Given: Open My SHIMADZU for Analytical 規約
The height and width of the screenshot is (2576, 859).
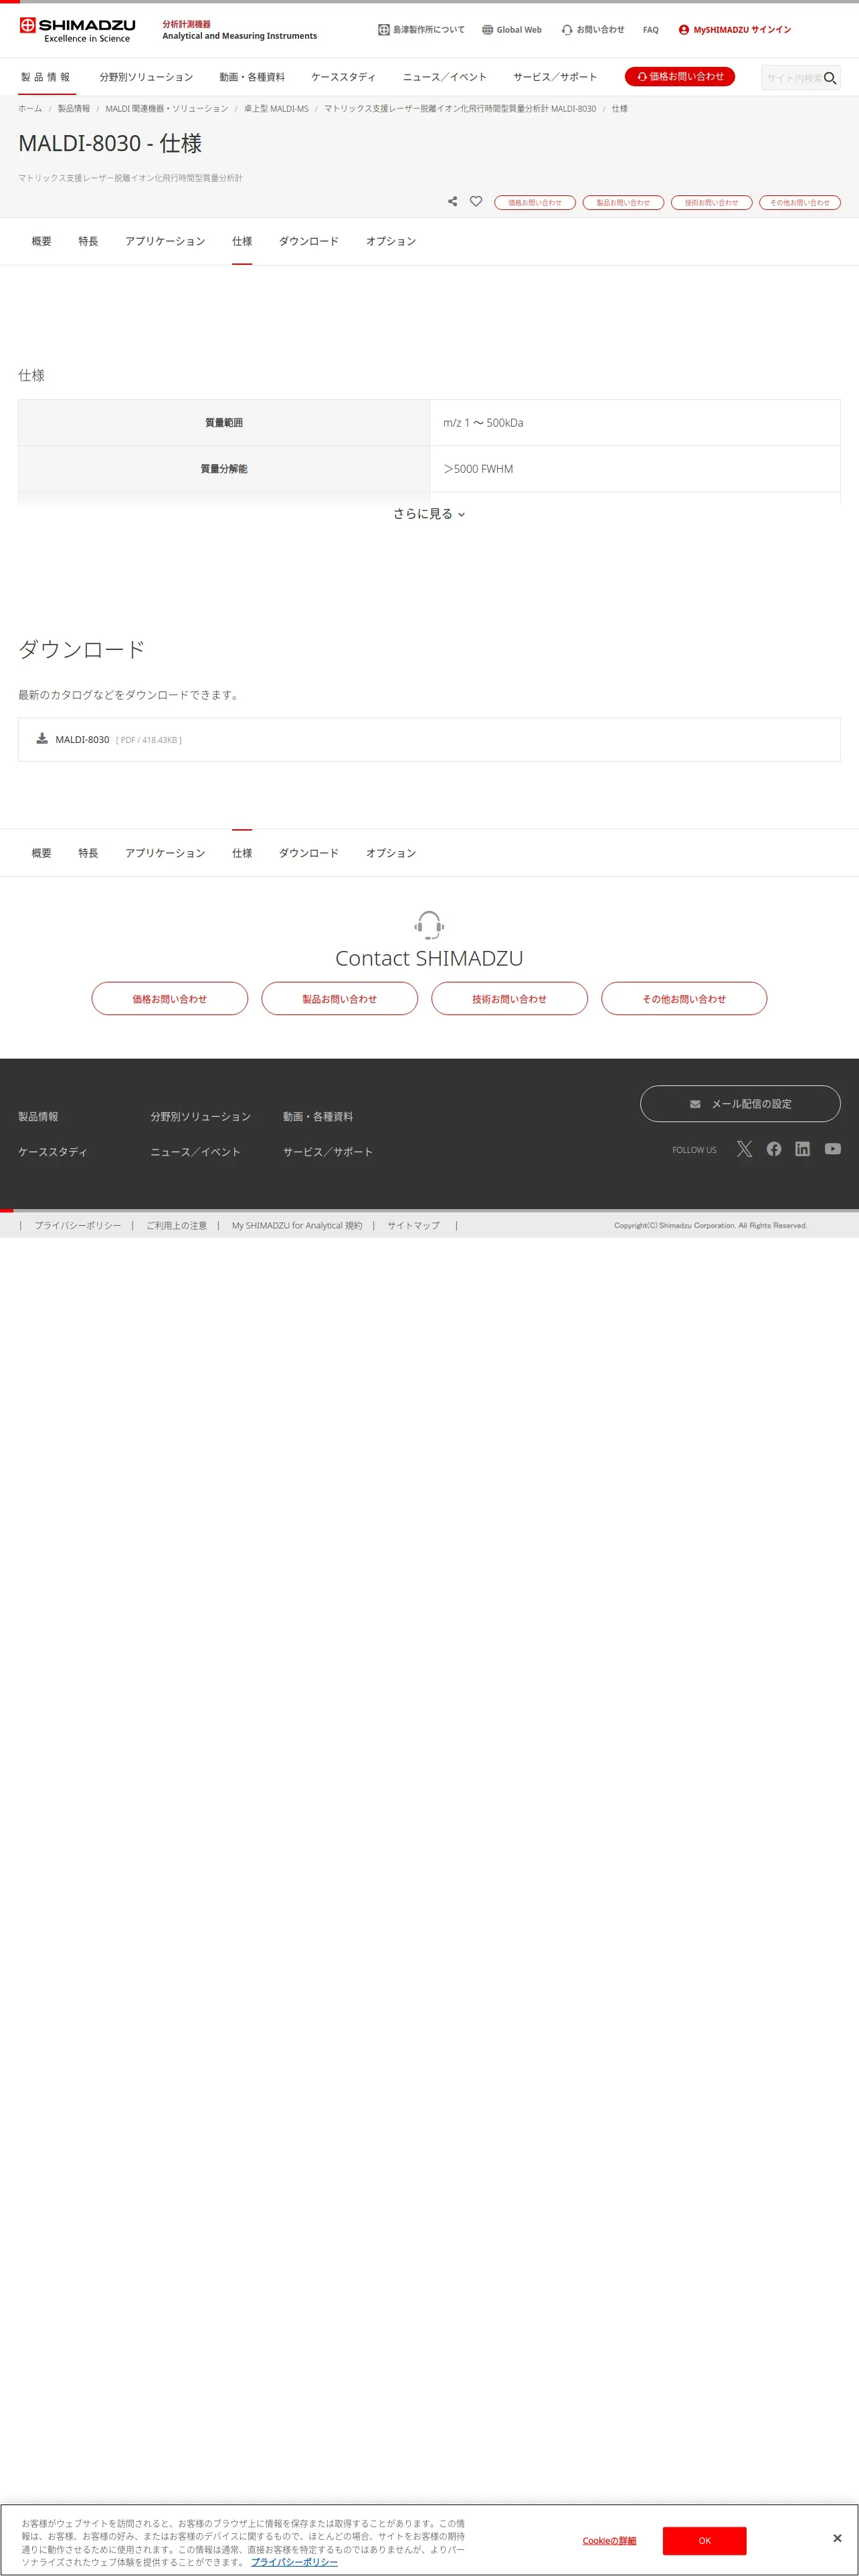Looking at the screenshot, I should [x=297, y=1225].
